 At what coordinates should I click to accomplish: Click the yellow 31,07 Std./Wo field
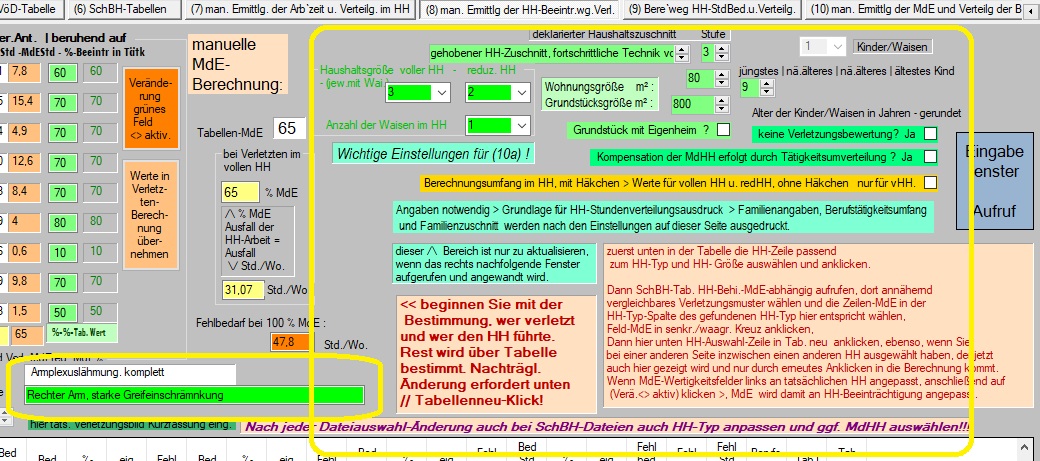[241, 289]
